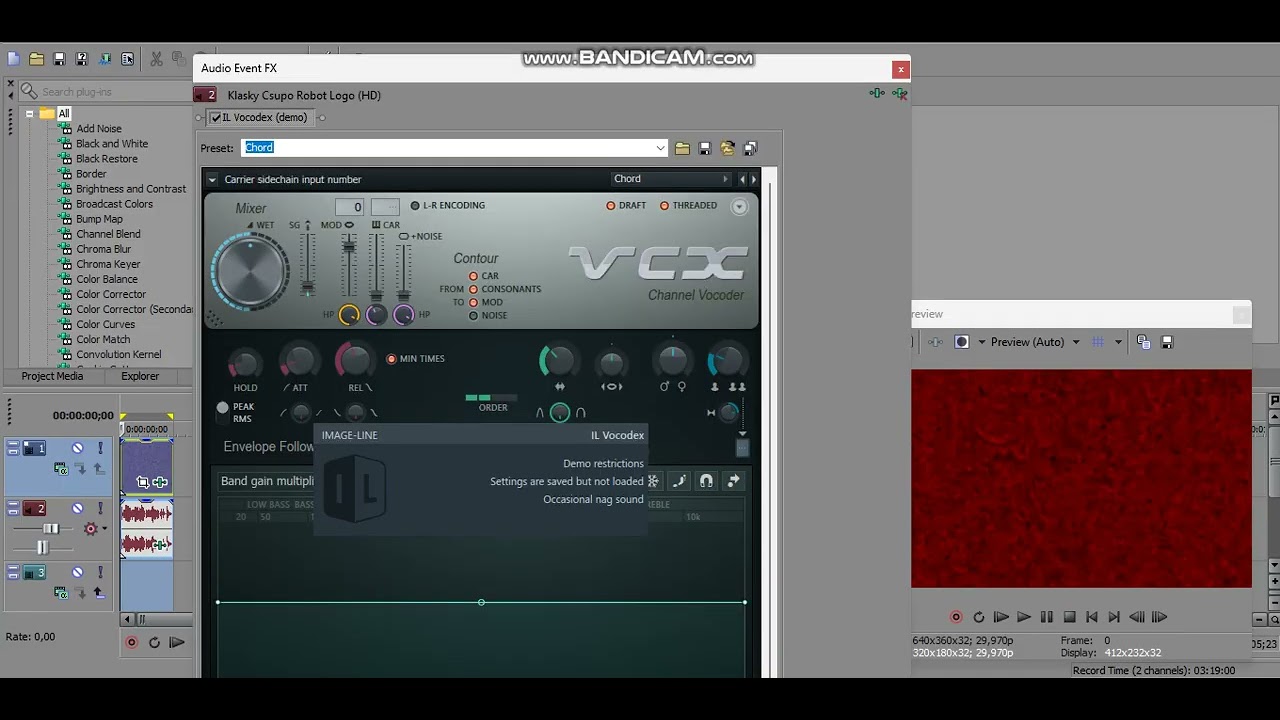Click the HOLD knob
1280x720 pixels.
(245, 364)
